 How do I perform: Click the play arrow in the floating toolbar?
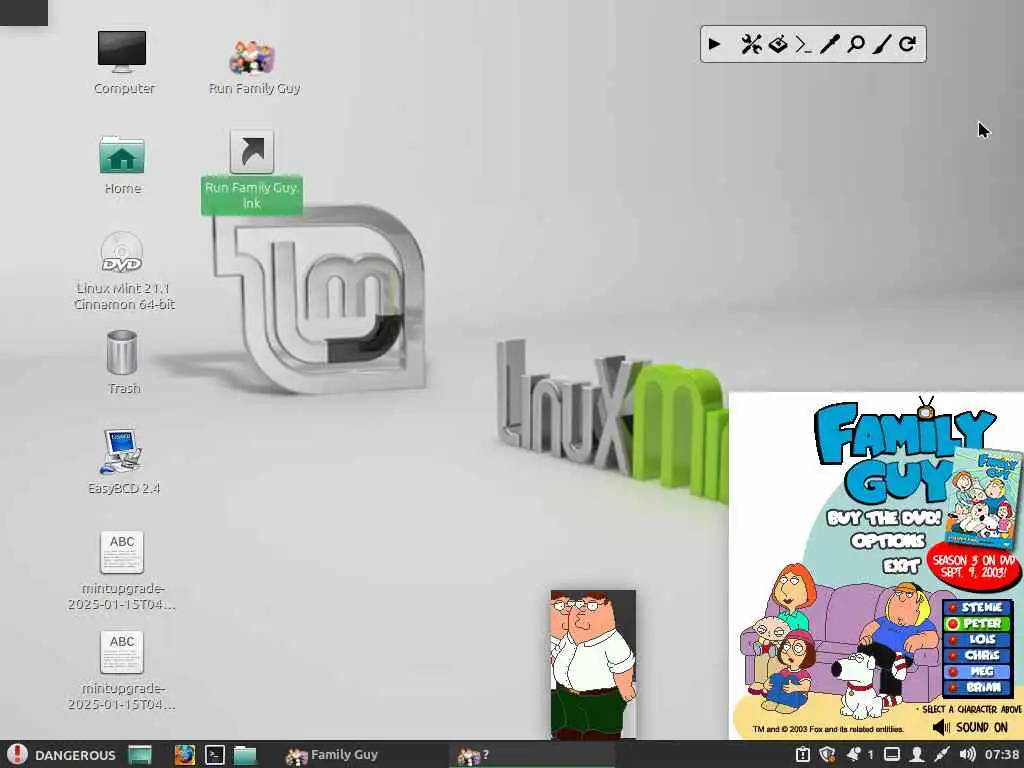714,44
